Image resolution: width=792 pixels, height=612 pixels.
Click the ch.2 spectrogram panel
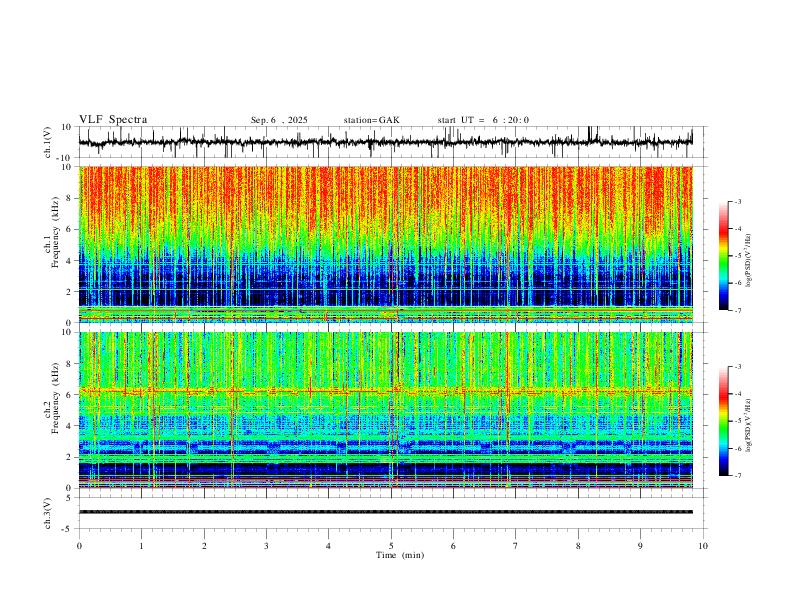click(386, 410)
